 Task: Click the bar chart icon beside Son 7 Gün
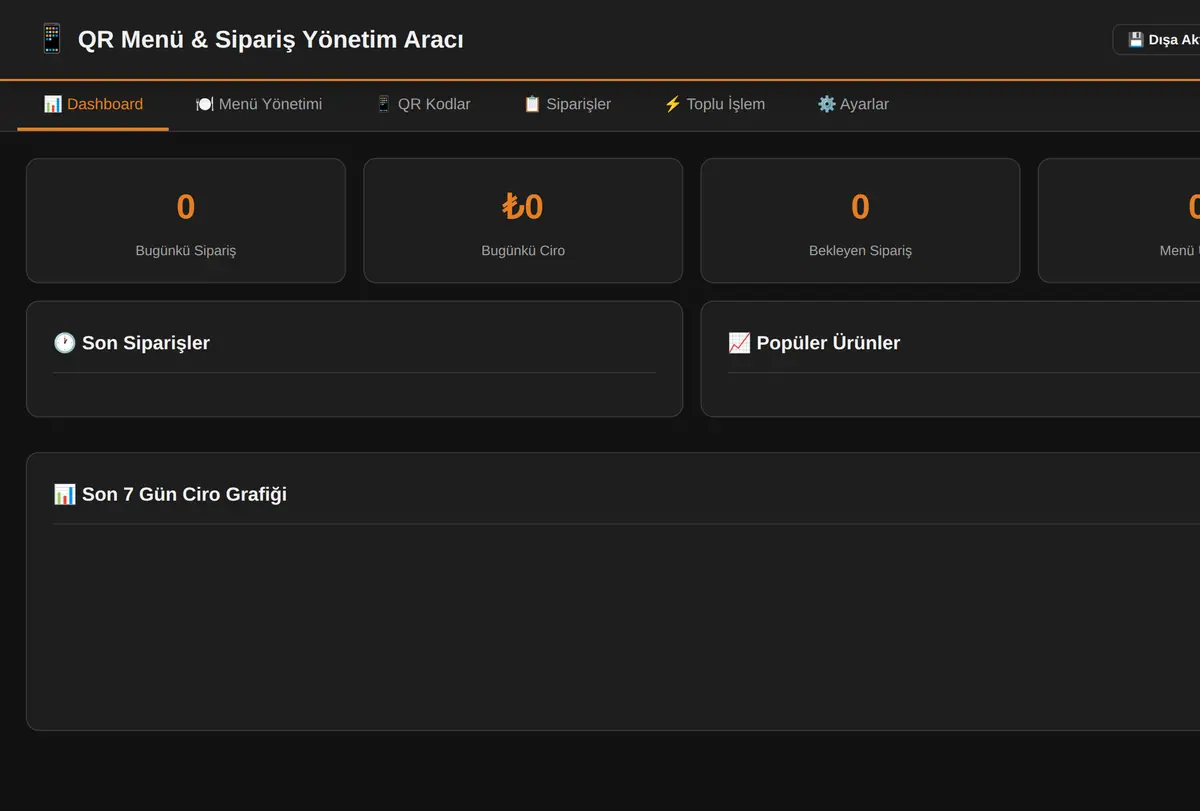(64, 494)
